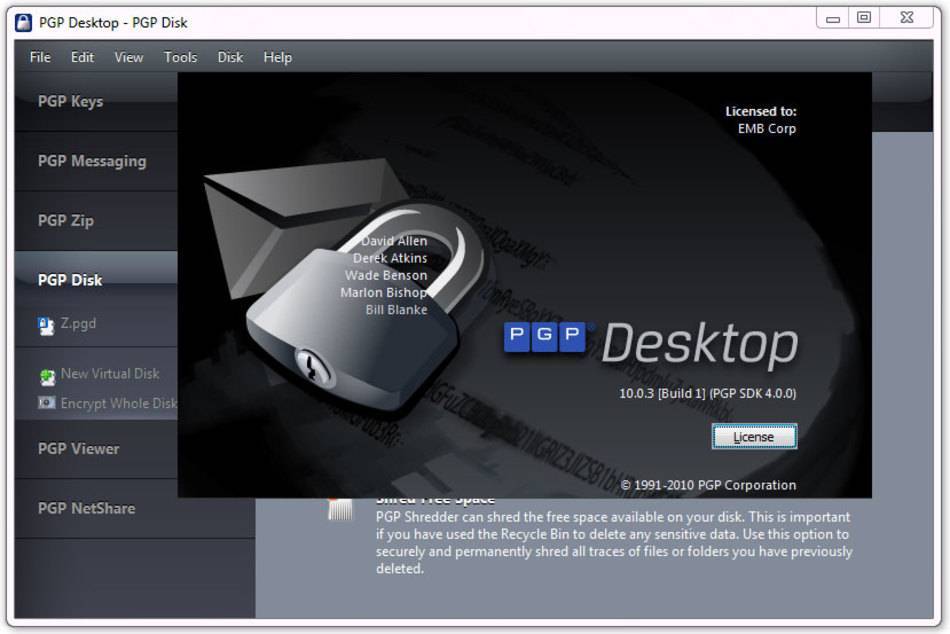Select the New Virtual Disk link text
This screenshot has height=634, width=950.
110,373
